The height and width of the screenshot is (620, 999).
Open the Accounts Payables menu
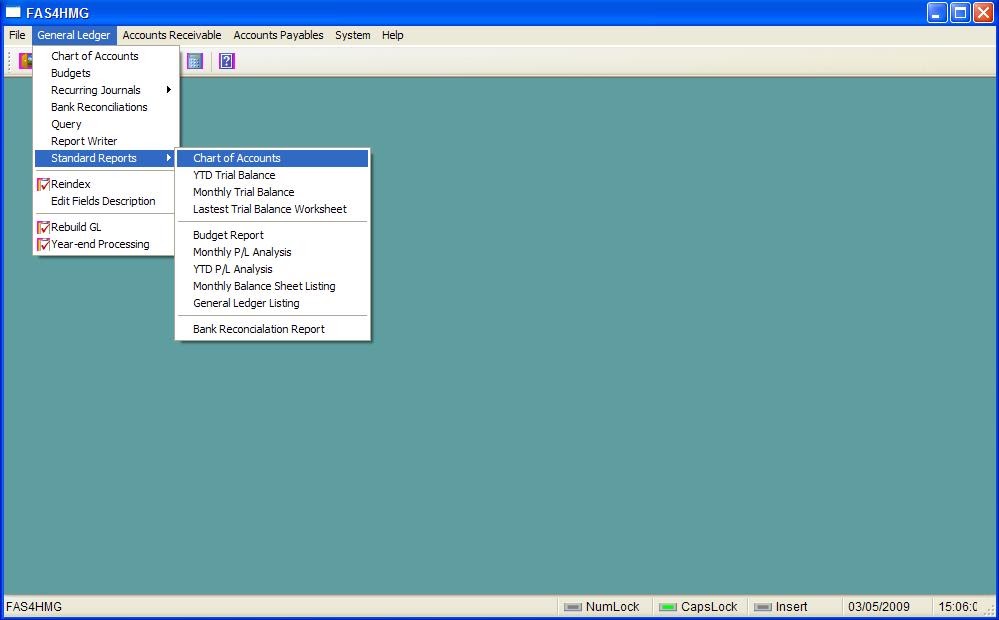[x=278, y=35]
